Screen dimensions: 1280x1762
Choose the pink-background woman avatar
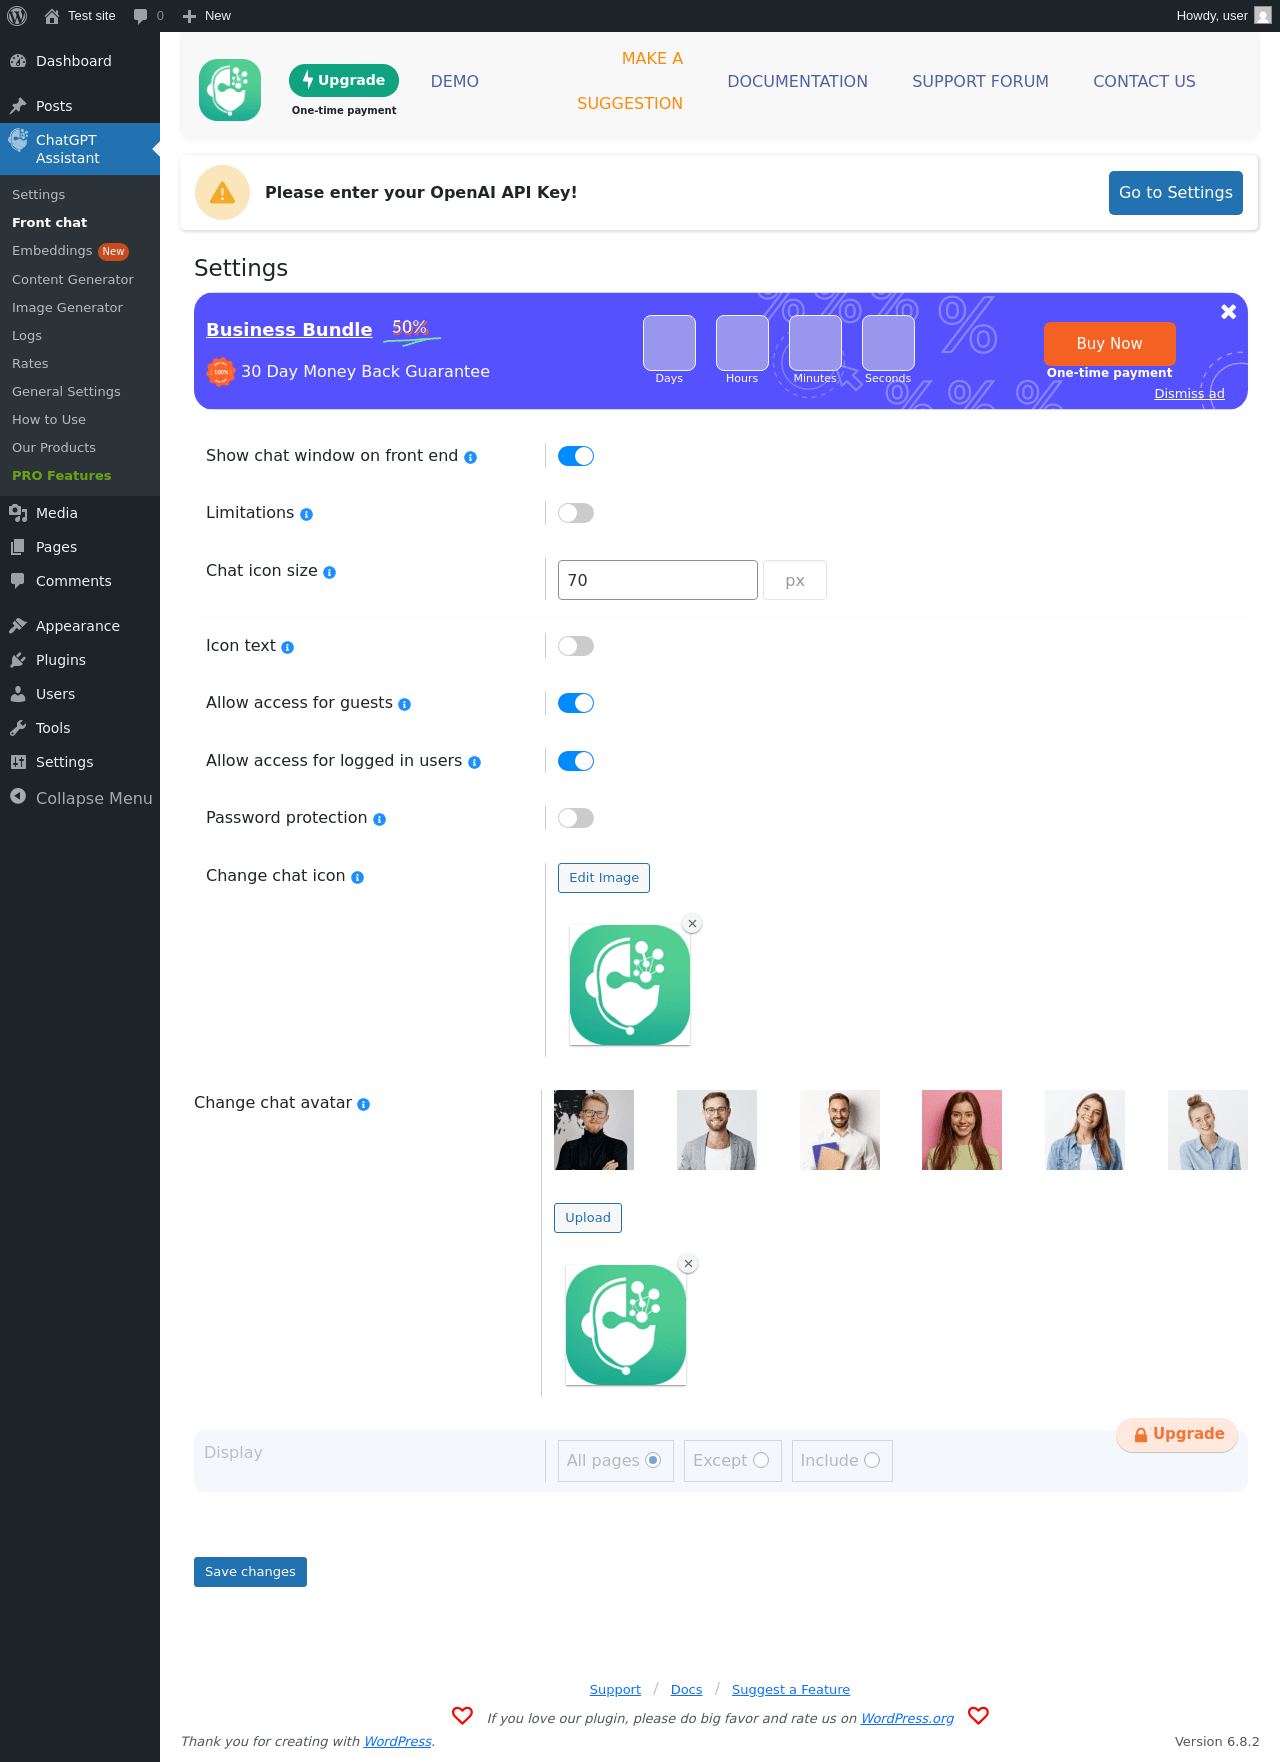(962, 1130)
